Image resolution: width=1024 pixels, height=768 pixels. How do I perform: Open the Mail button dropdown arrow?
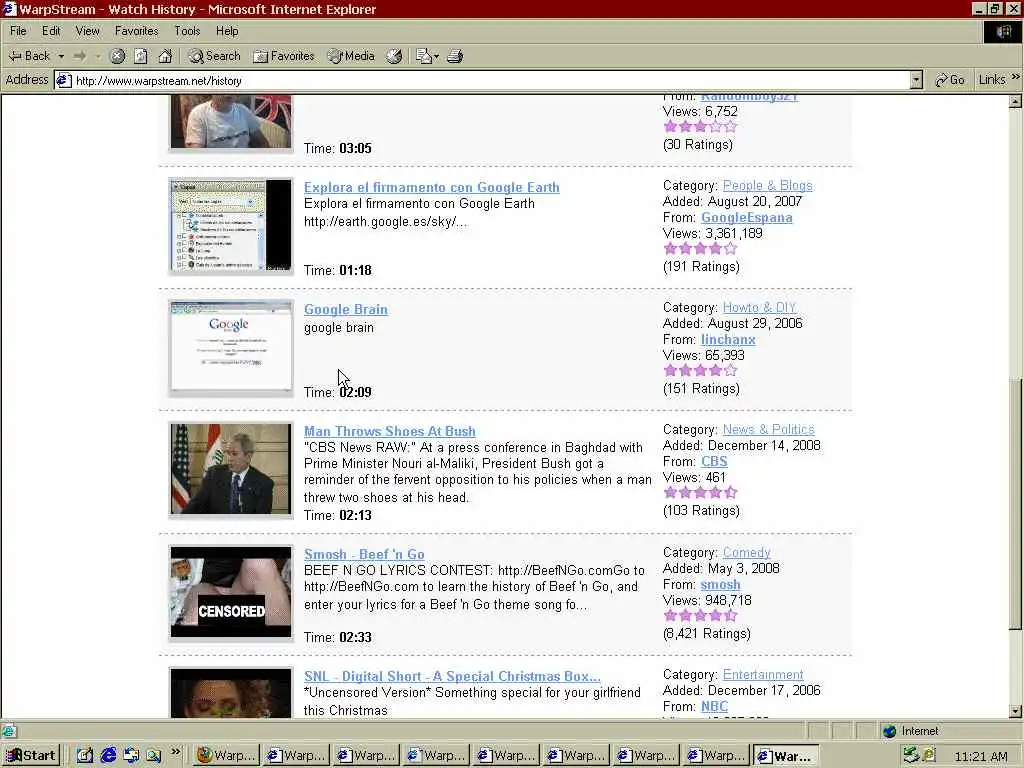[436, 56]
